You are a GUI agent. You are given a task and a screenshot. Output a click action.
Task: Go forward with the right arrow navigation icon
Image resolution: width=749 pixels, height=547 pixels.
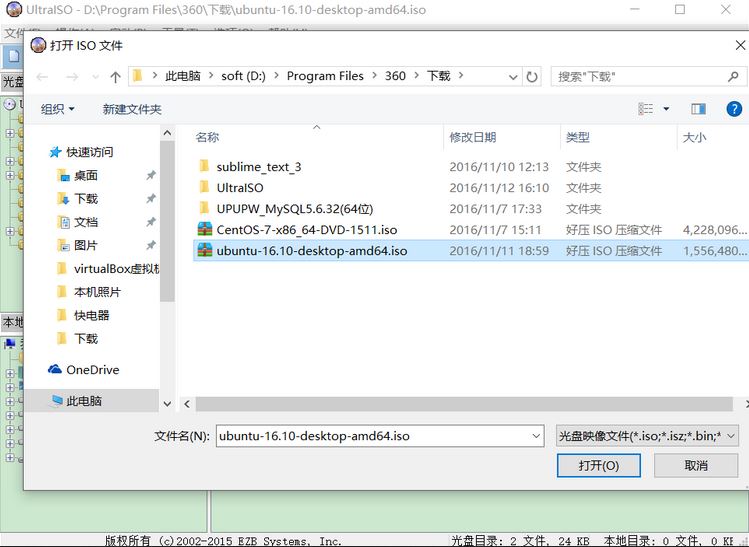tap(72, 76)
